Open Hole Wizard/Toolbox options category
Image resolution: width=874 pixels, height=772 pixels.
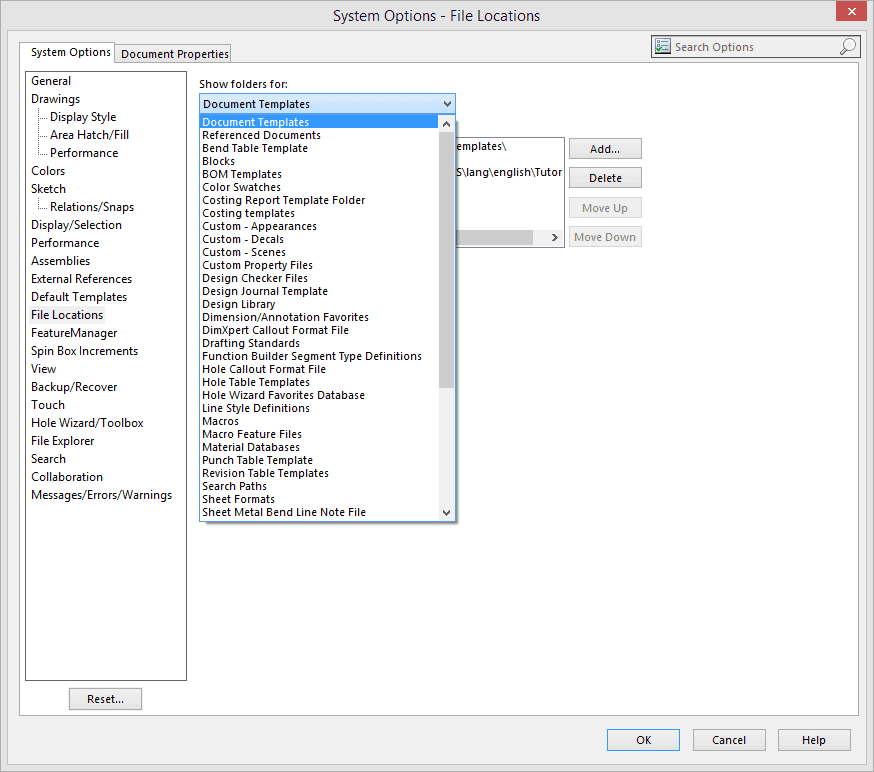click(x=87, y=423)
